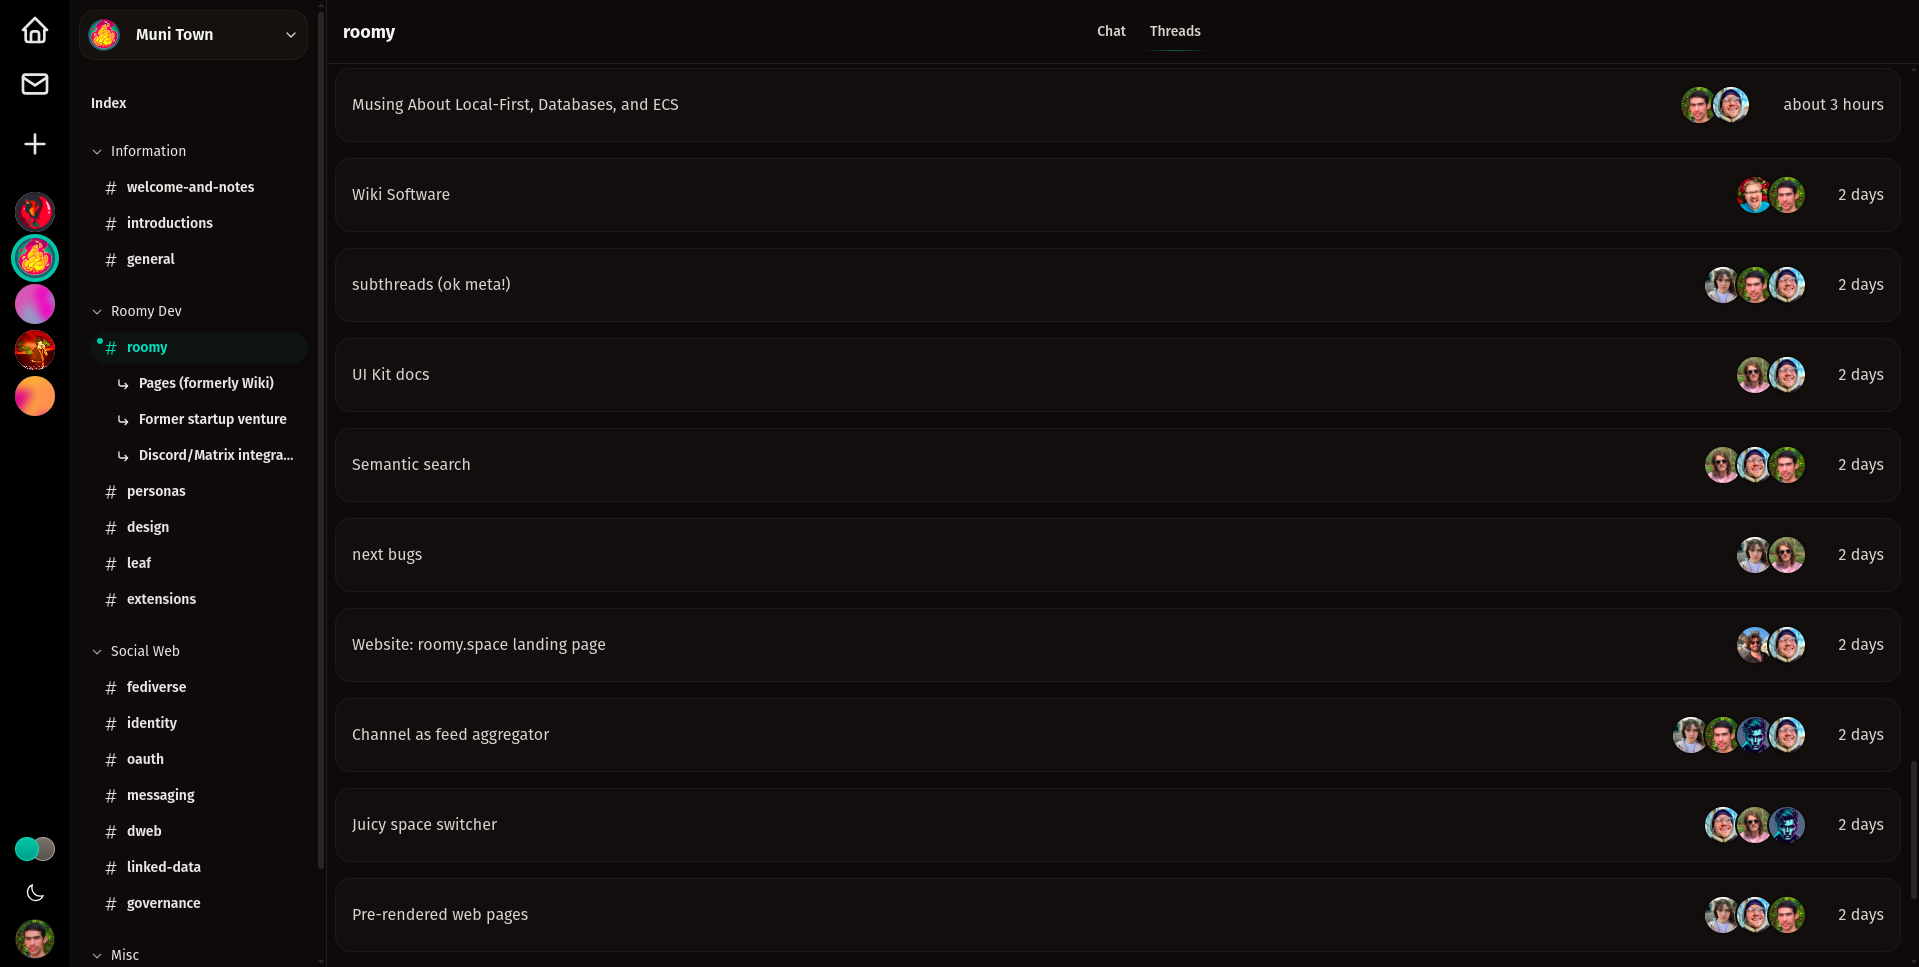1919x967 pixels.
Task: Open the user profile avatar at bottom left
Action: pyautogui.click(x=35, y=939)
